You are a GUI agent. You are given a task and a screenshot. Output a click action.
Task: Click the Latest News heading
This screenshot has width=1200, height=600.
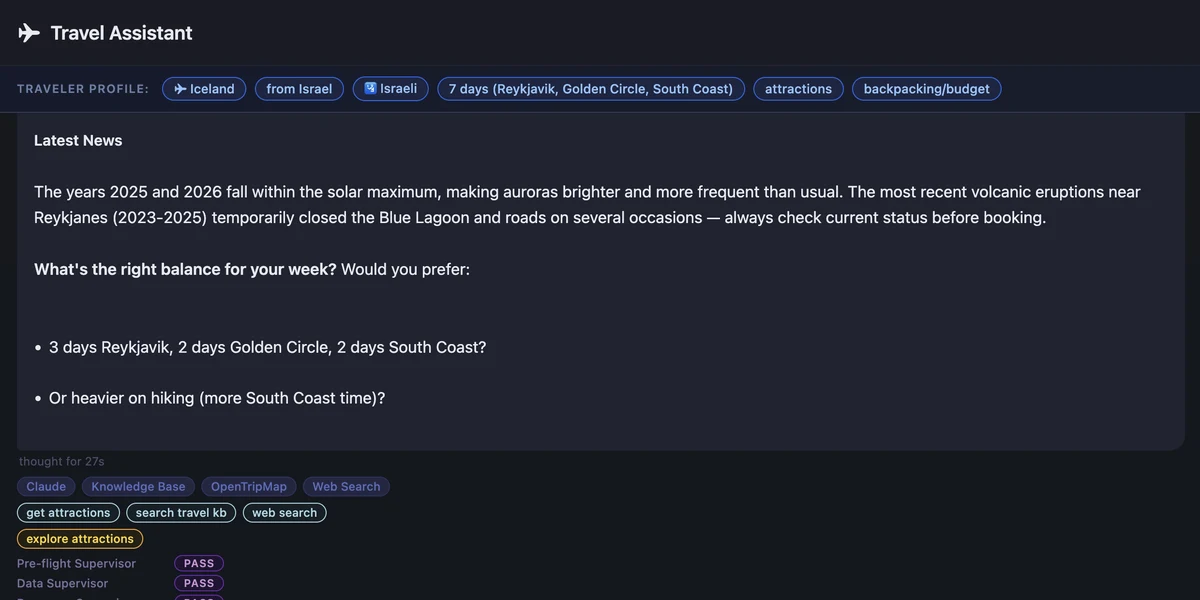pos(78,141)
